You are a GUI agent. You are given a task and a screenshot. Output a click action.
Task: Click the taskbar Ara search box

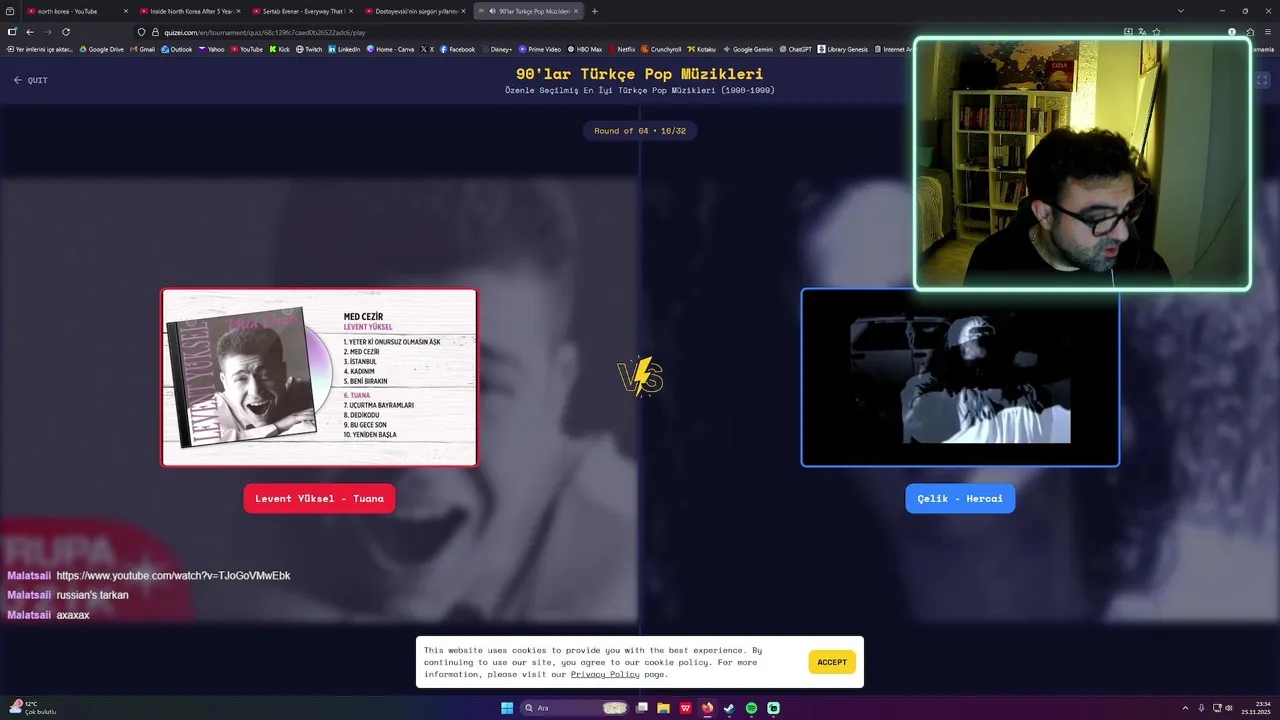pos(576,708)
